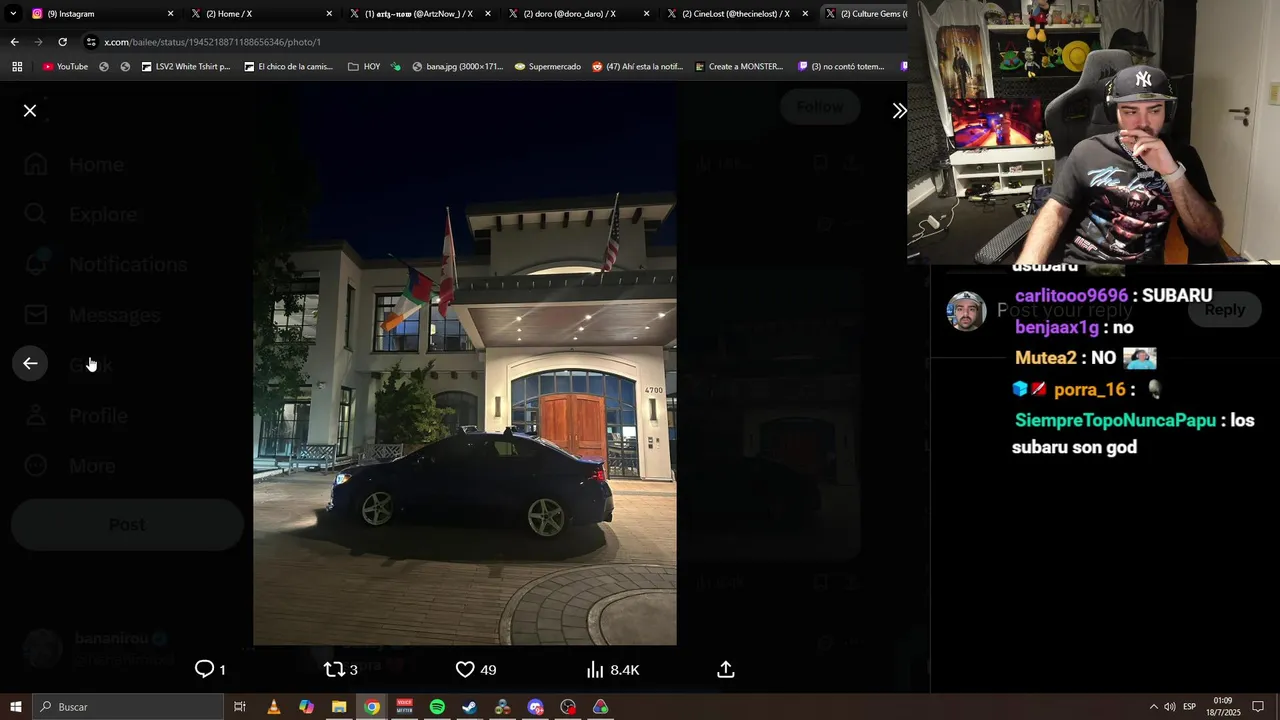The height and width of the screenshot is (720, 1280).
Task: Close the photo viewer with the X icon
Action: click(30, 111)
